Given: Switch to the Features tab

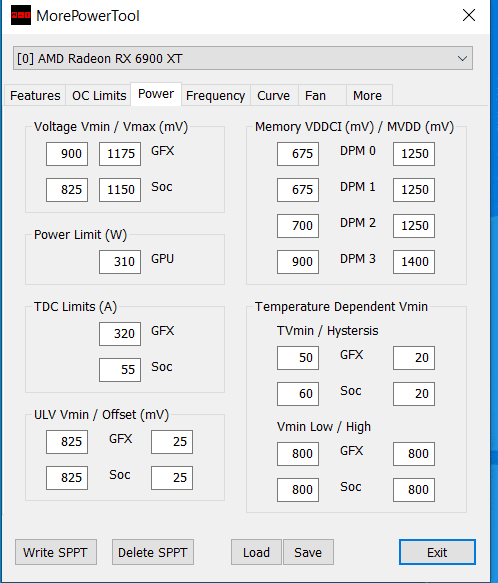Looking at the screenshot, I should 35,96.
